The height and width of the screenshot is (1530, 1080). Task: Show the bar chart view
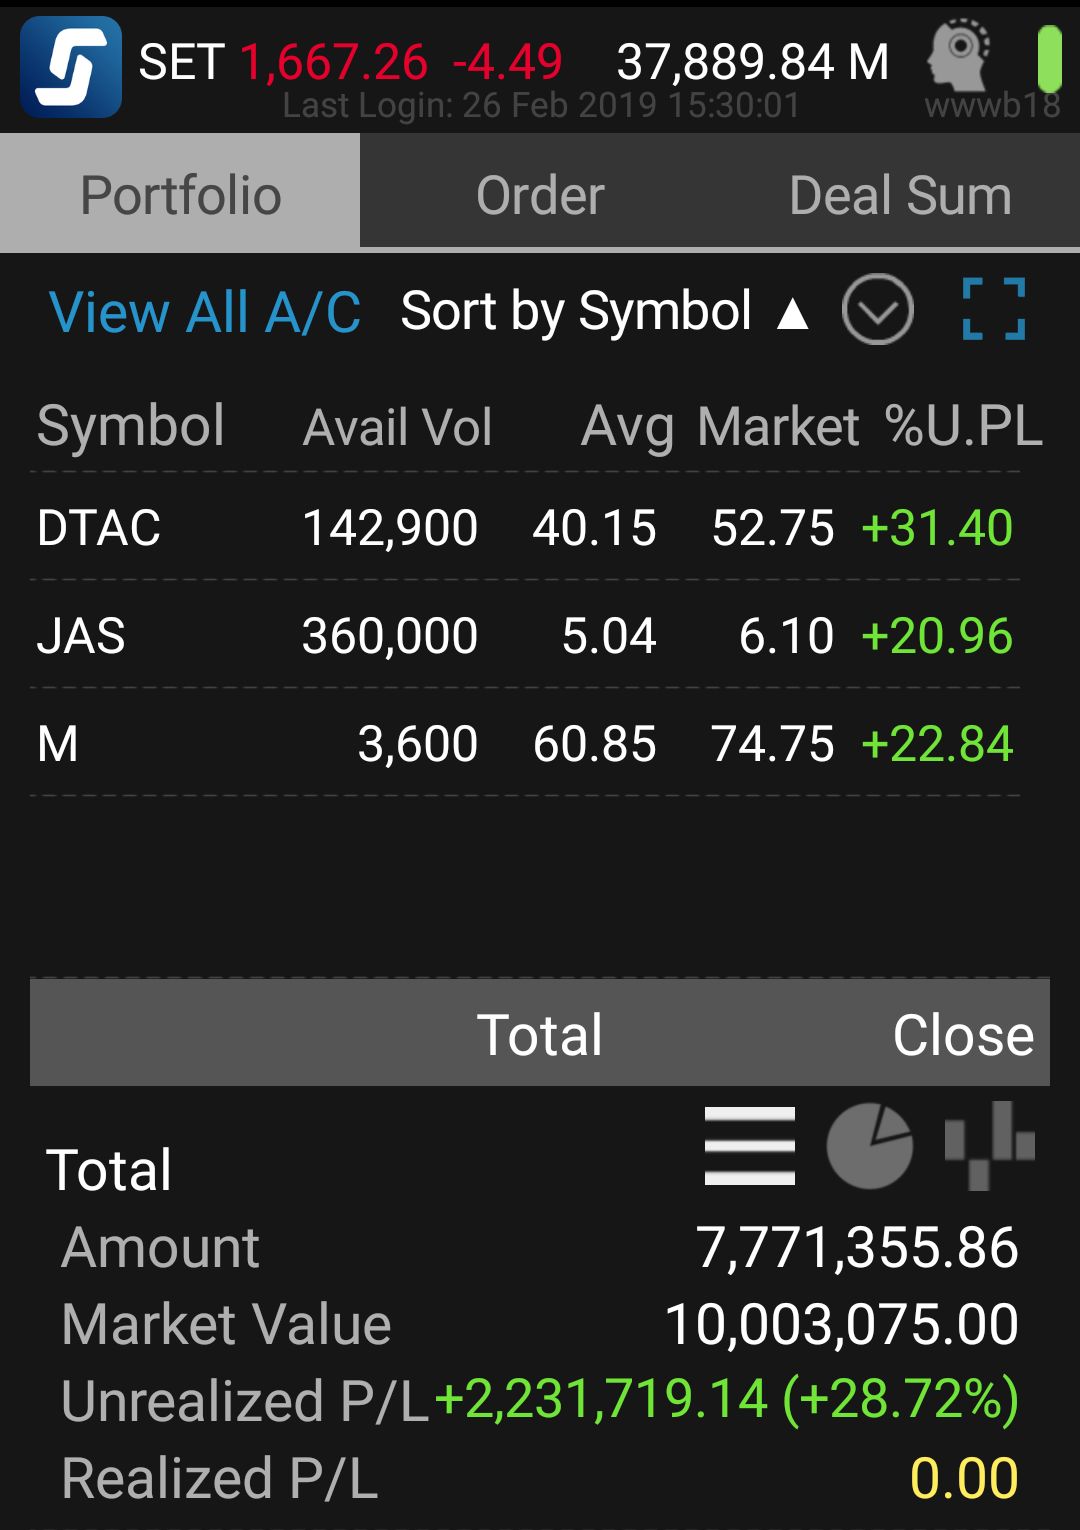pos(990,1146)
